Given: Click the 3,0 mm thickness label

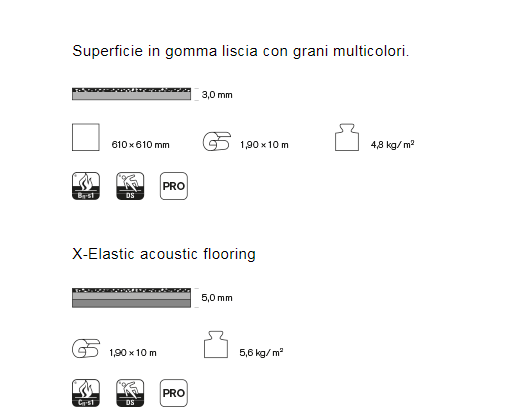Looking at the screenshot, I should tap(217, 95).
